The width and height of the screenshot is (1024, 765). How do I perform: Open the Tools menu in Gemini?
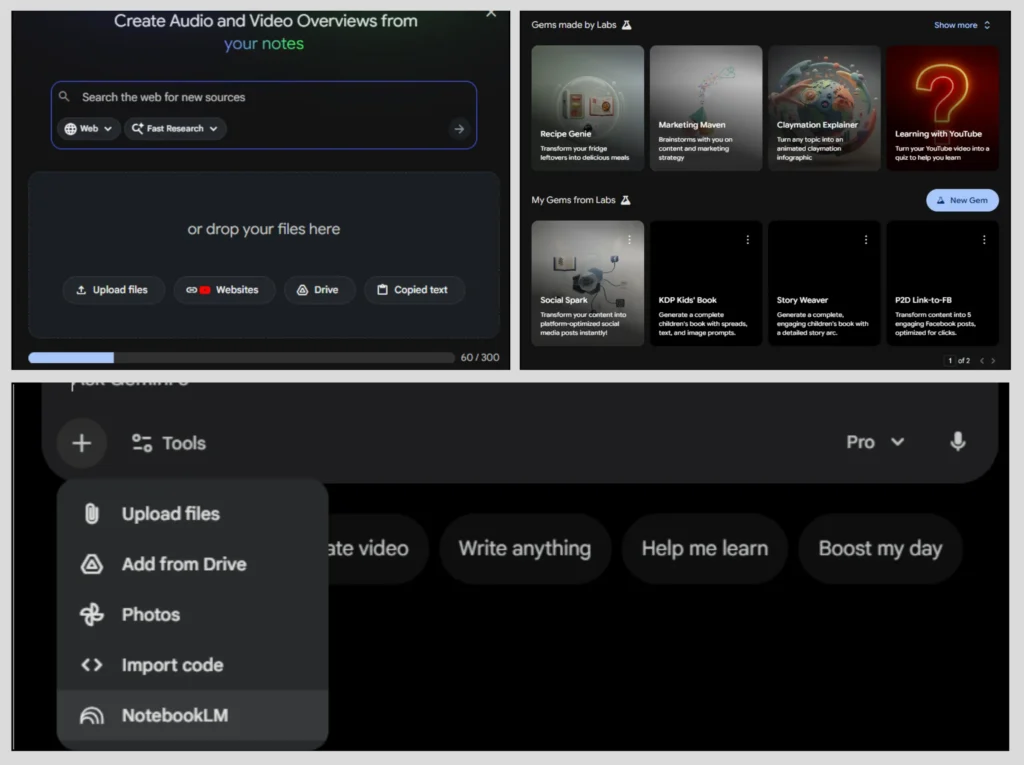[x=168, y=443]
